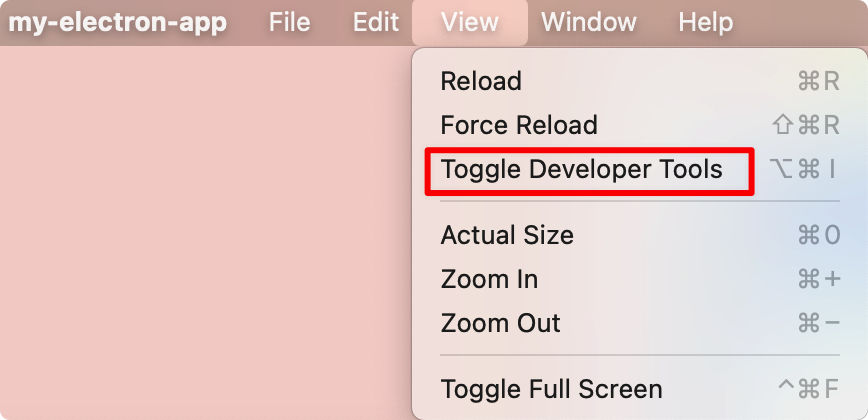Click the ⇧⌘R shortcut hint
This screenshot has width=868, height=420.
[x=806, y=125]
